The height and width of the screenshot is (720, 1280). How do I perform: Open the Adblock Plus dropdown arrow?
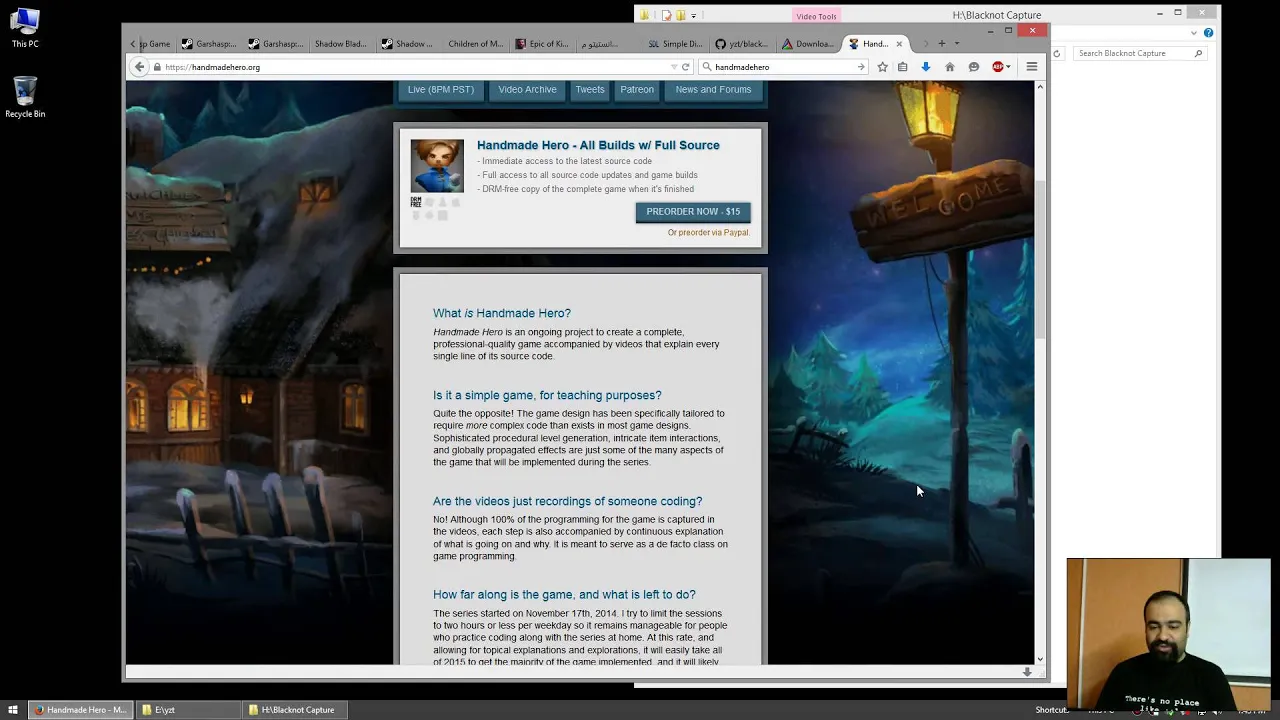pyautogui.click(x=1008, y=67)
